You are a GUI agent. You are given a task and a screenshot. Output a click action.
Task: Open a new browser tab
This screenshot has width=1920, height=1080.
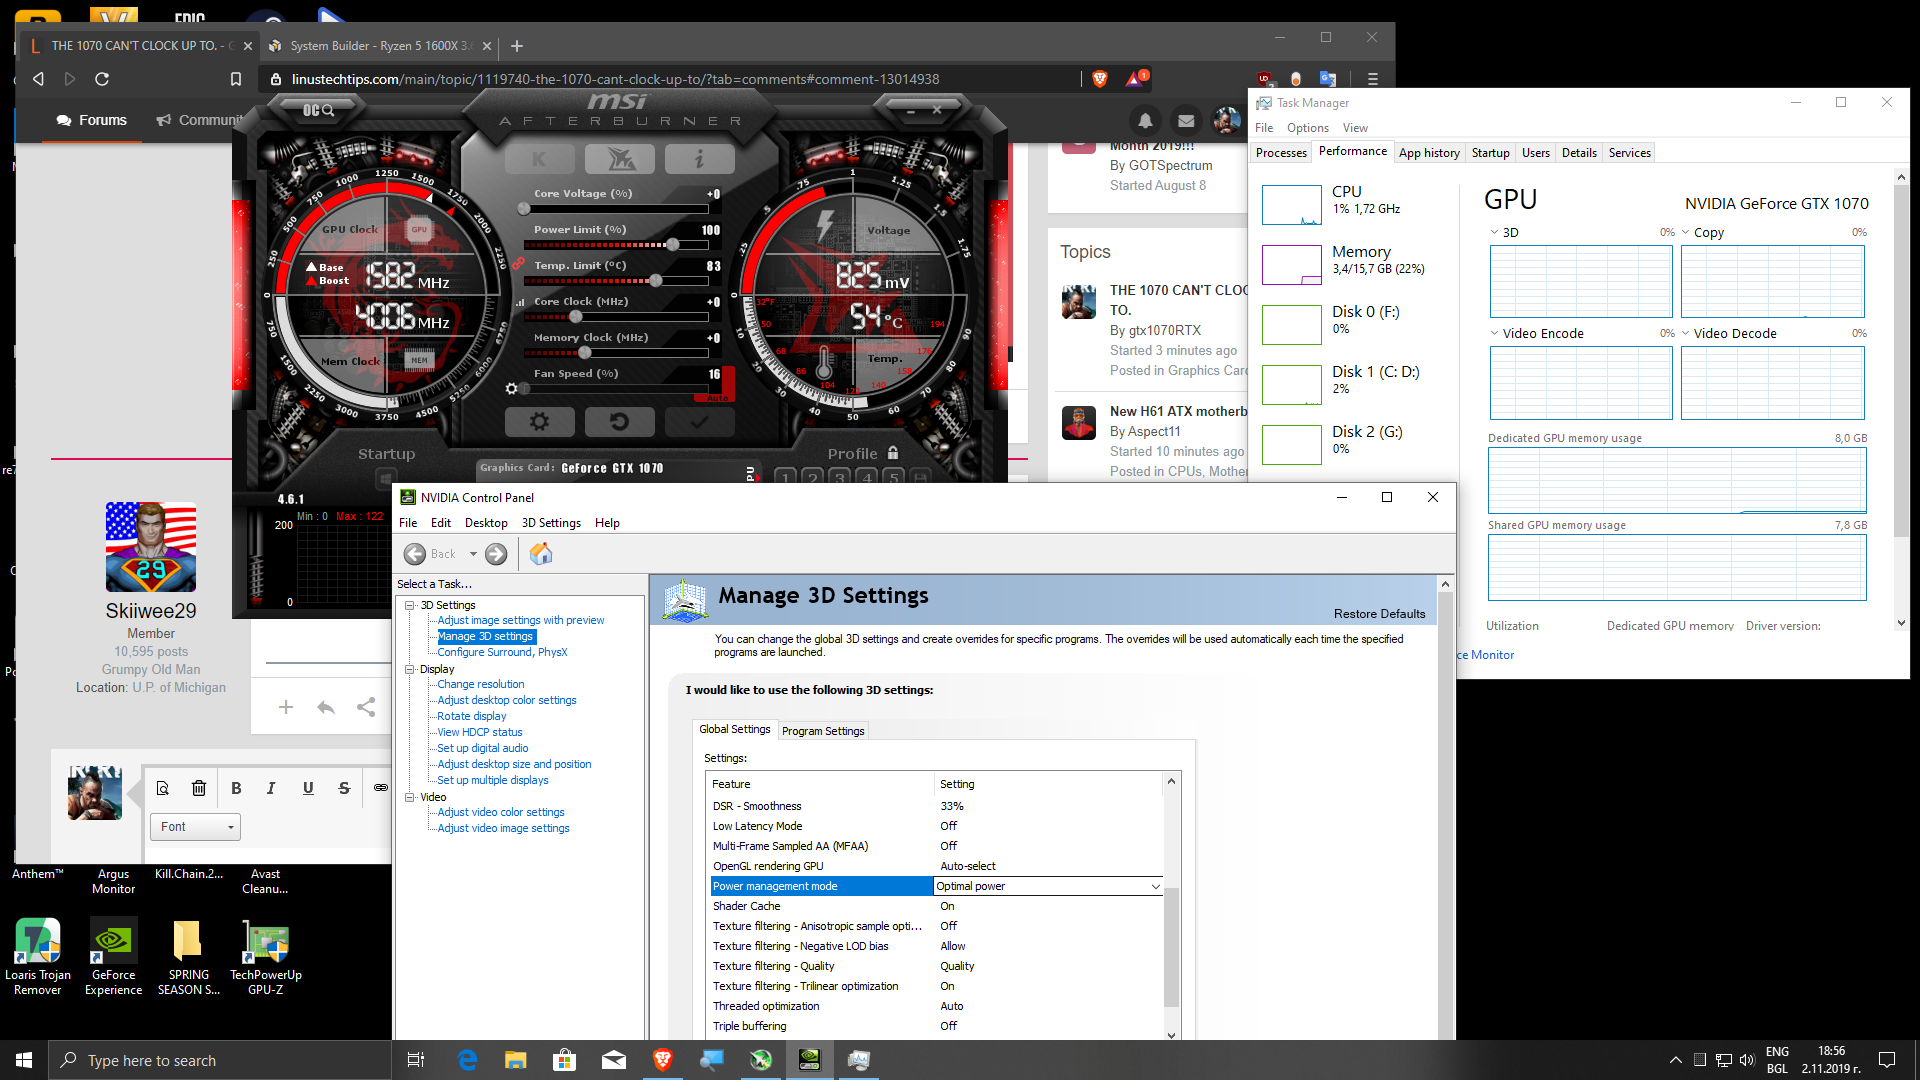[517, 46]
